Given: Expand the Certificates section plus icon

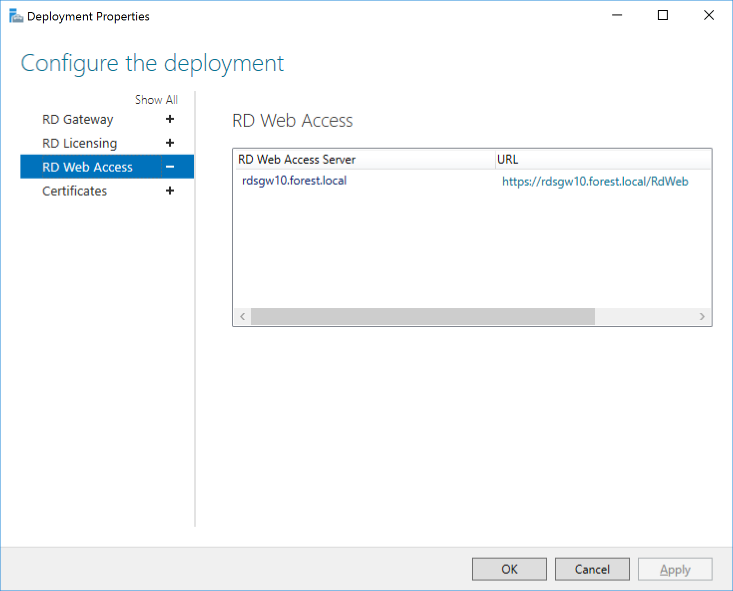Looking at the screenshot, I should coord(170,191).
